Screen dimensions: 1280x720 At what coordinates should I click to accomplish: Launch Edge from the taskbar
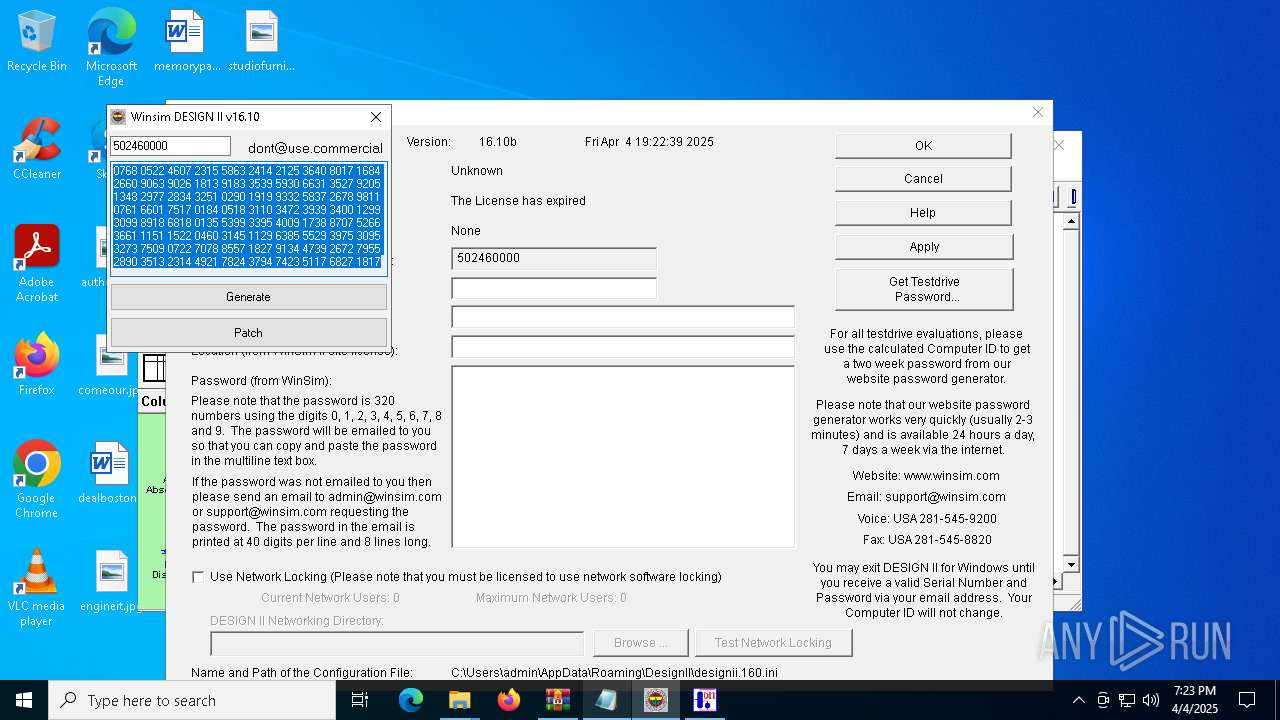coord(411,700)
